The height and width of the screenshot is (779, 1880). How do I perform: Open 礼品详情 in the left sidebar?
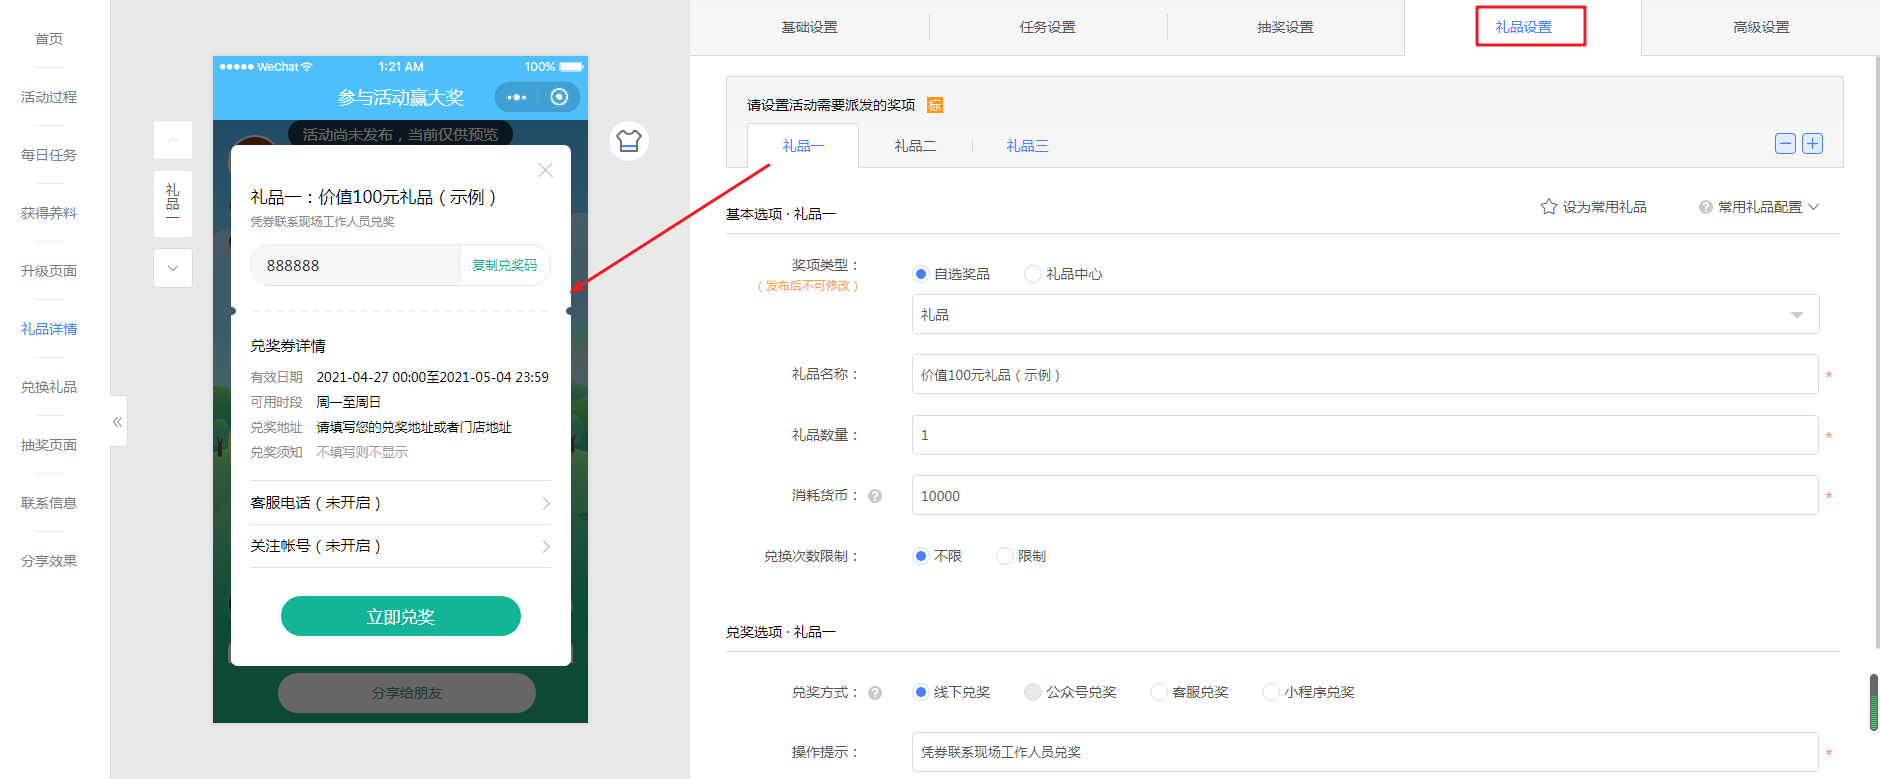pyautogui.click(x=49, y=329)
